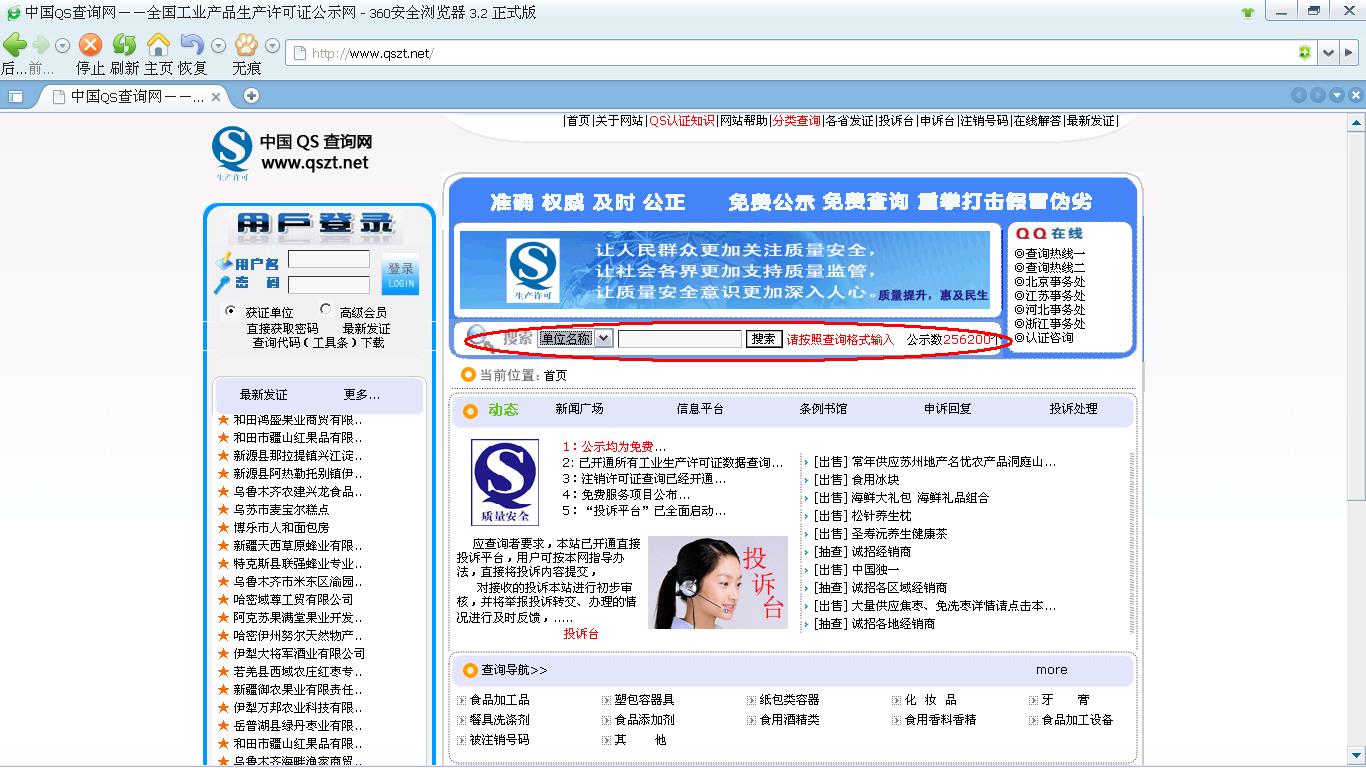
Task: Click the URL address bar
Action: point(799,53)
